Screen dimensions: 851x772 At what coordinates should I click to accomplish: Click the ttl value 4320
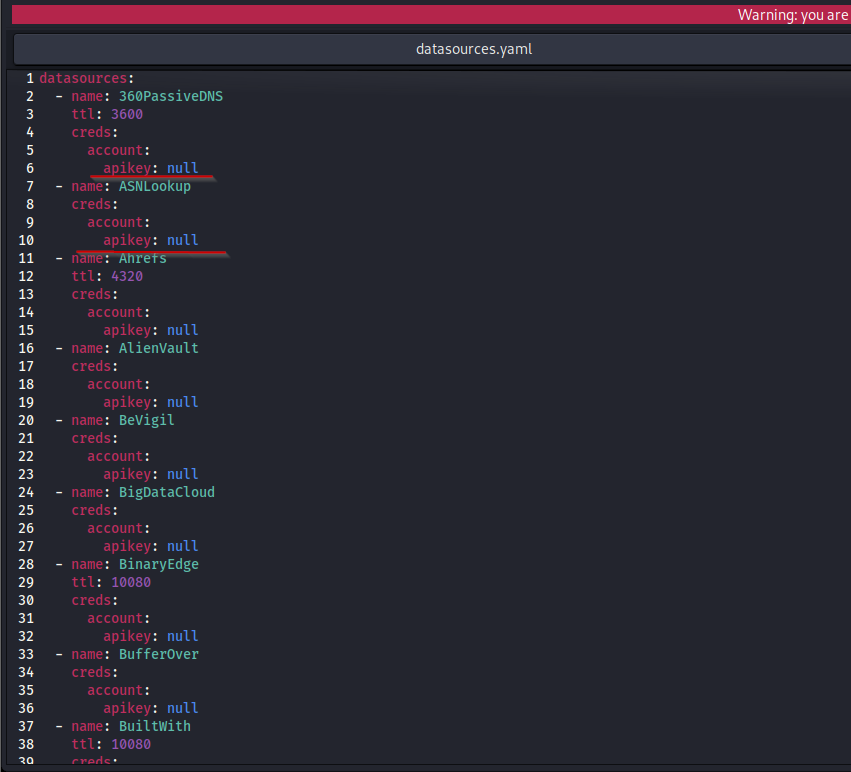coord(127,276)
